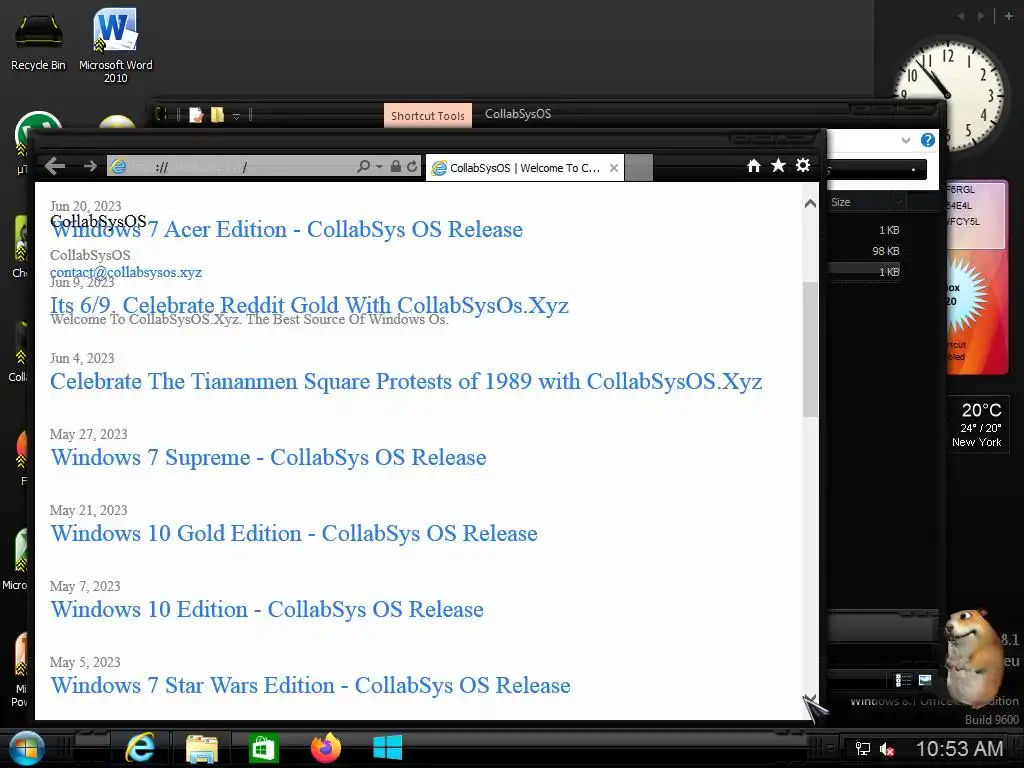Launch Internet Explorer from taskbar

click(140, 748)
